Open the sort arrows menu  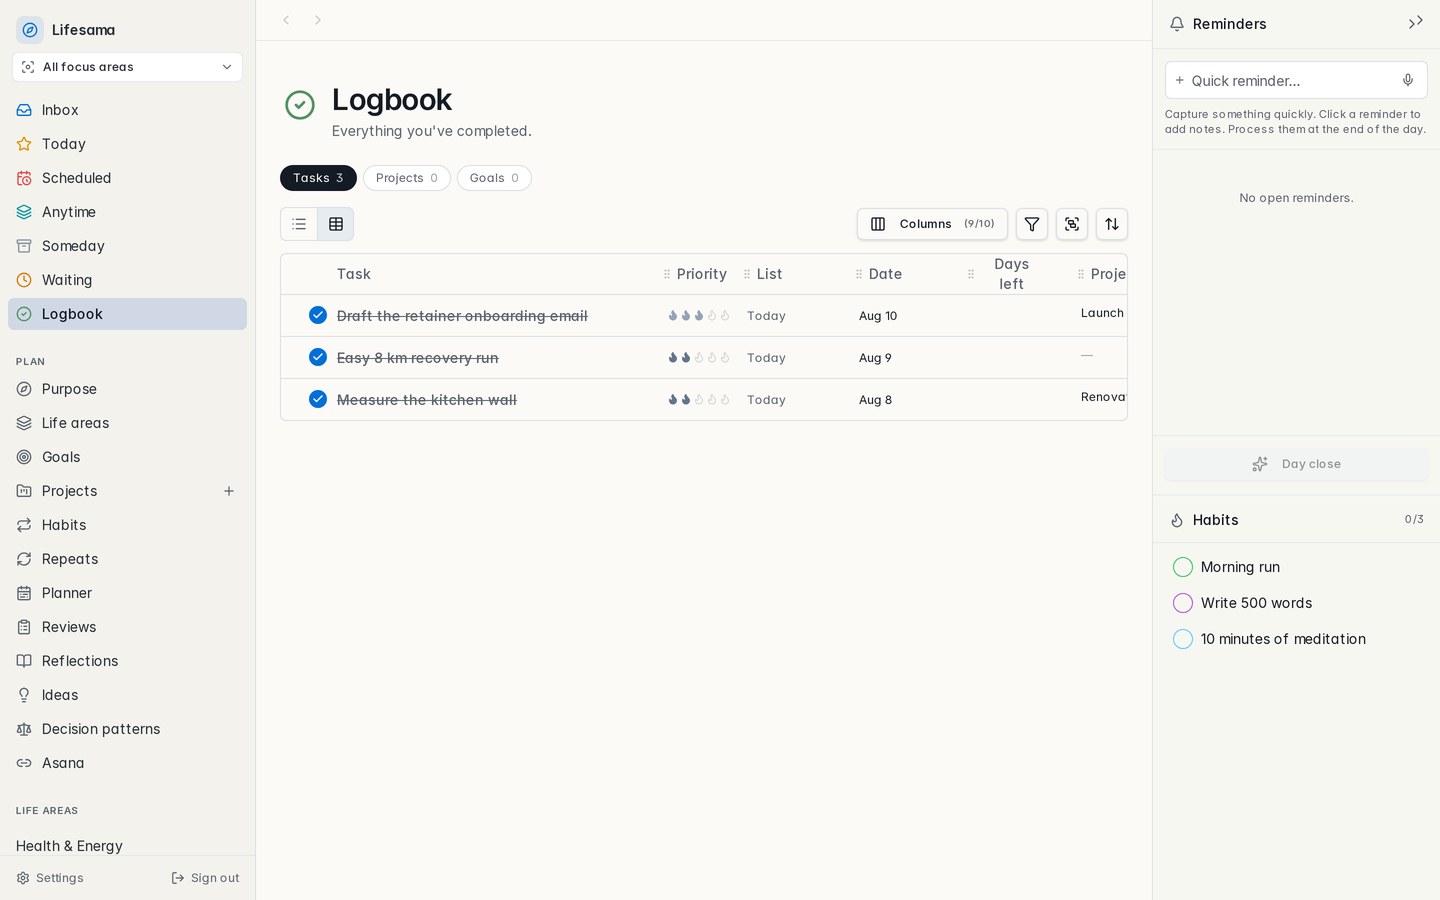1112,224
